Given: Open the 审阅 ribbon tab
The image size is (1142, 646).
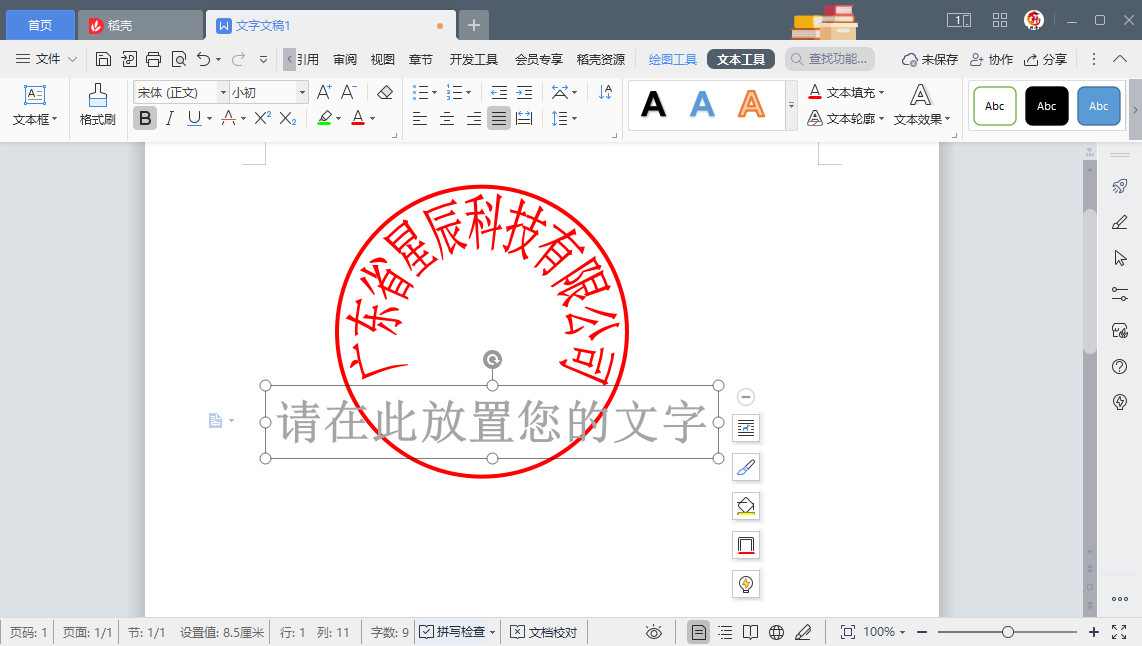Looking at the screenshot, I should tap(345, 59).
